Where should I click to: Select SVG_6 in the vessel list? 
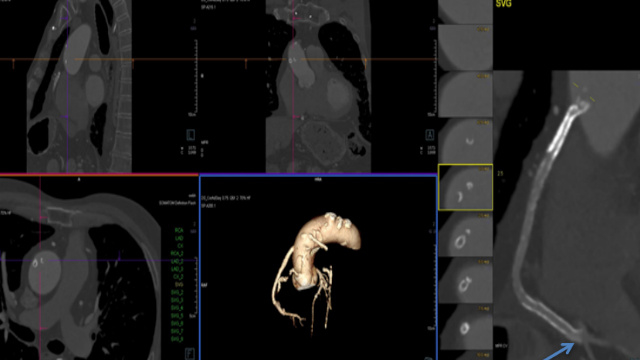coord(177,324)
